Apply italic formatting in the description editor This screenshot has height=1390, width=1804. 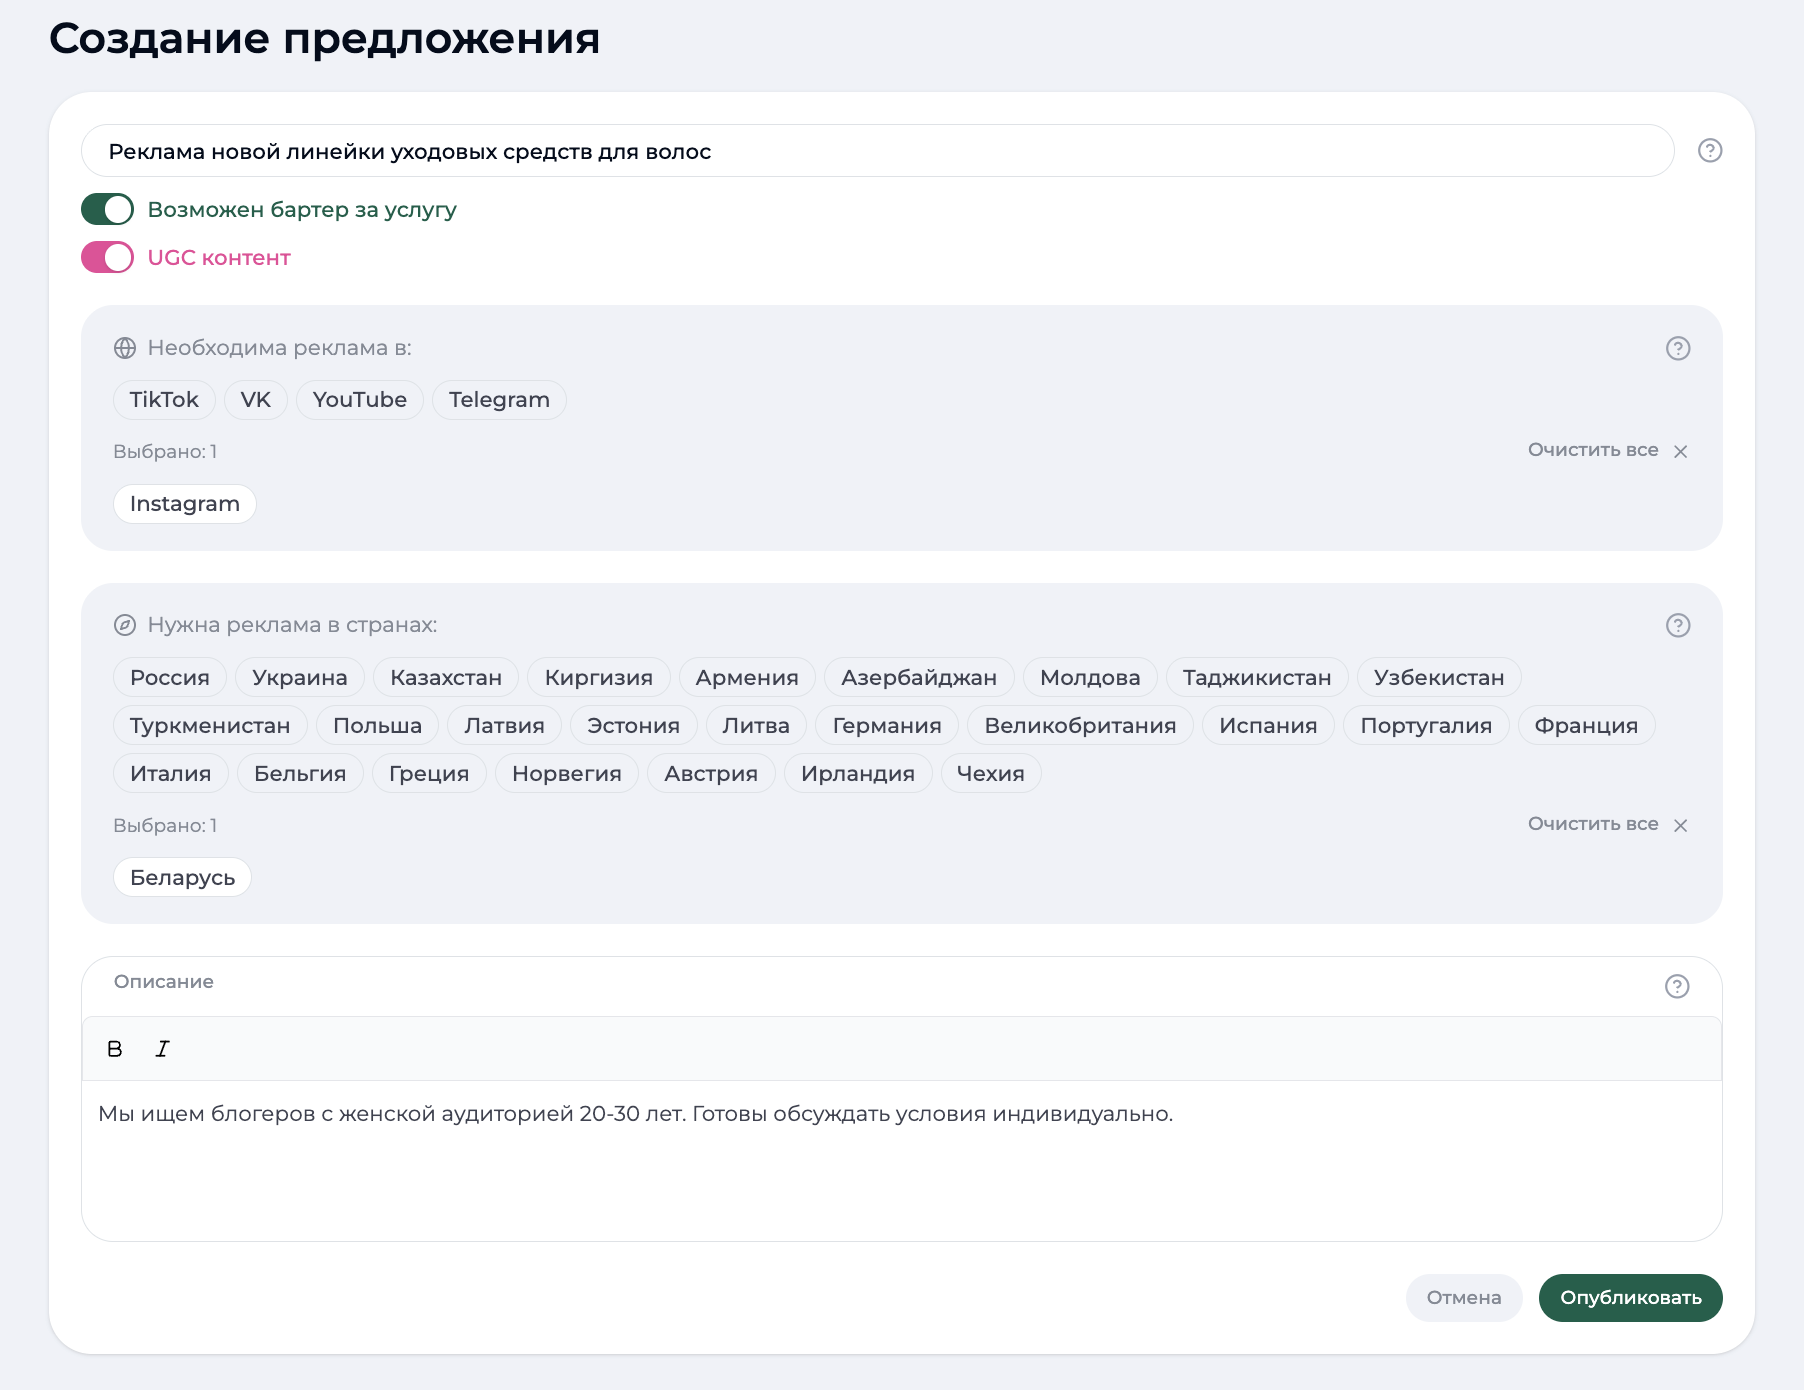[x=161, y=1048]
